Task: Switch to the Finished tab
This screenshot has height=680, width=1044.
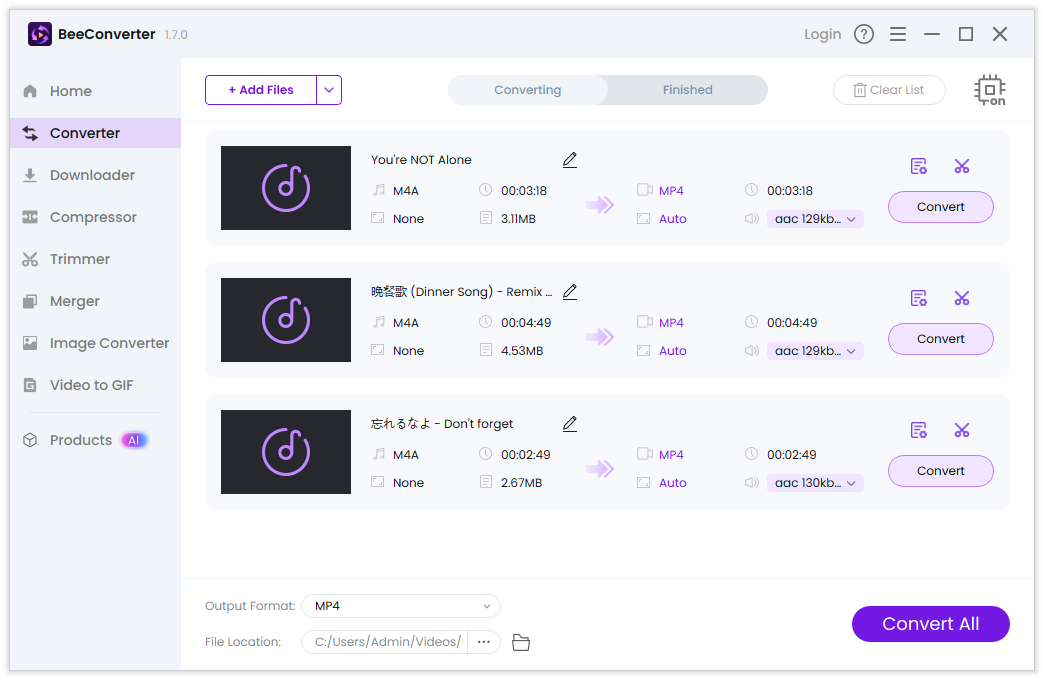Action: [687, 90]
